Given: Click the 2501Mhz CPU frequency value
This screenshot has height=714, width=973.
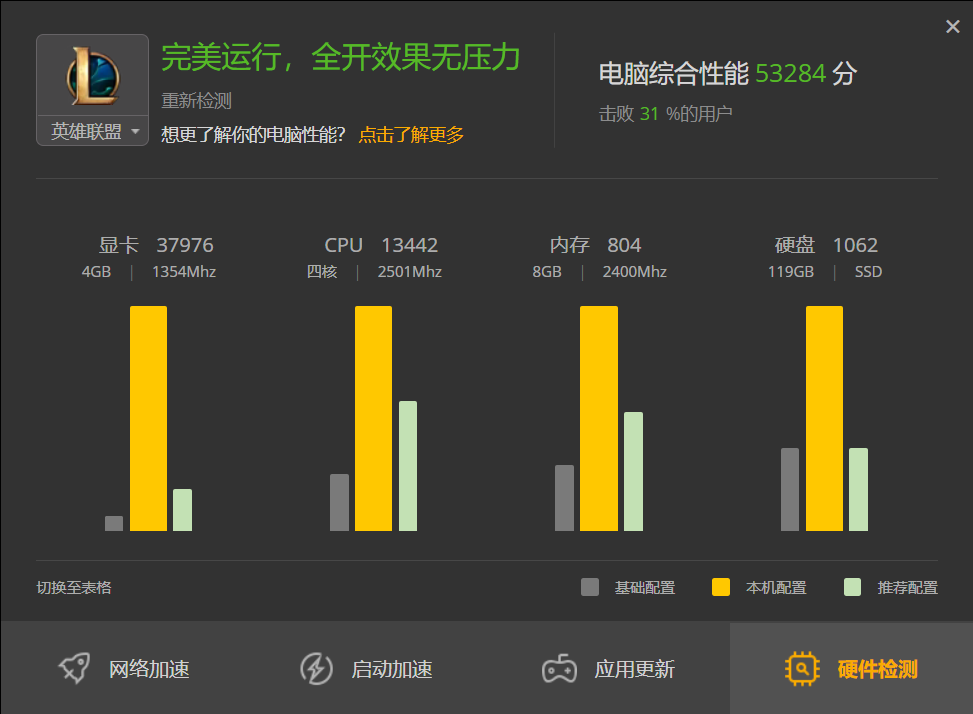Looking at the screenshot, I should (x=410, y=272).
